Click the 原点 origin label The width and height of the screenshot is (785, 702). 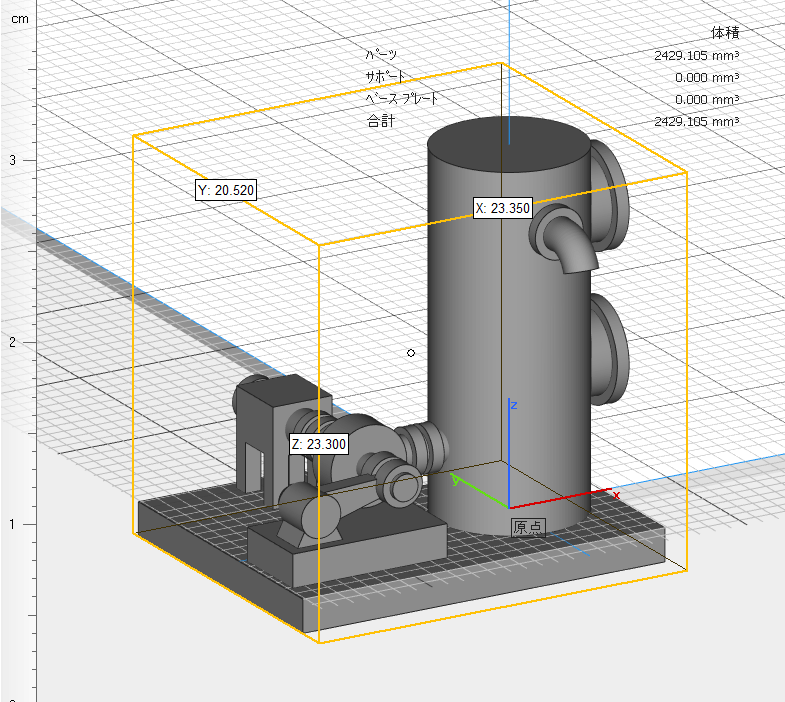point(527,527)
